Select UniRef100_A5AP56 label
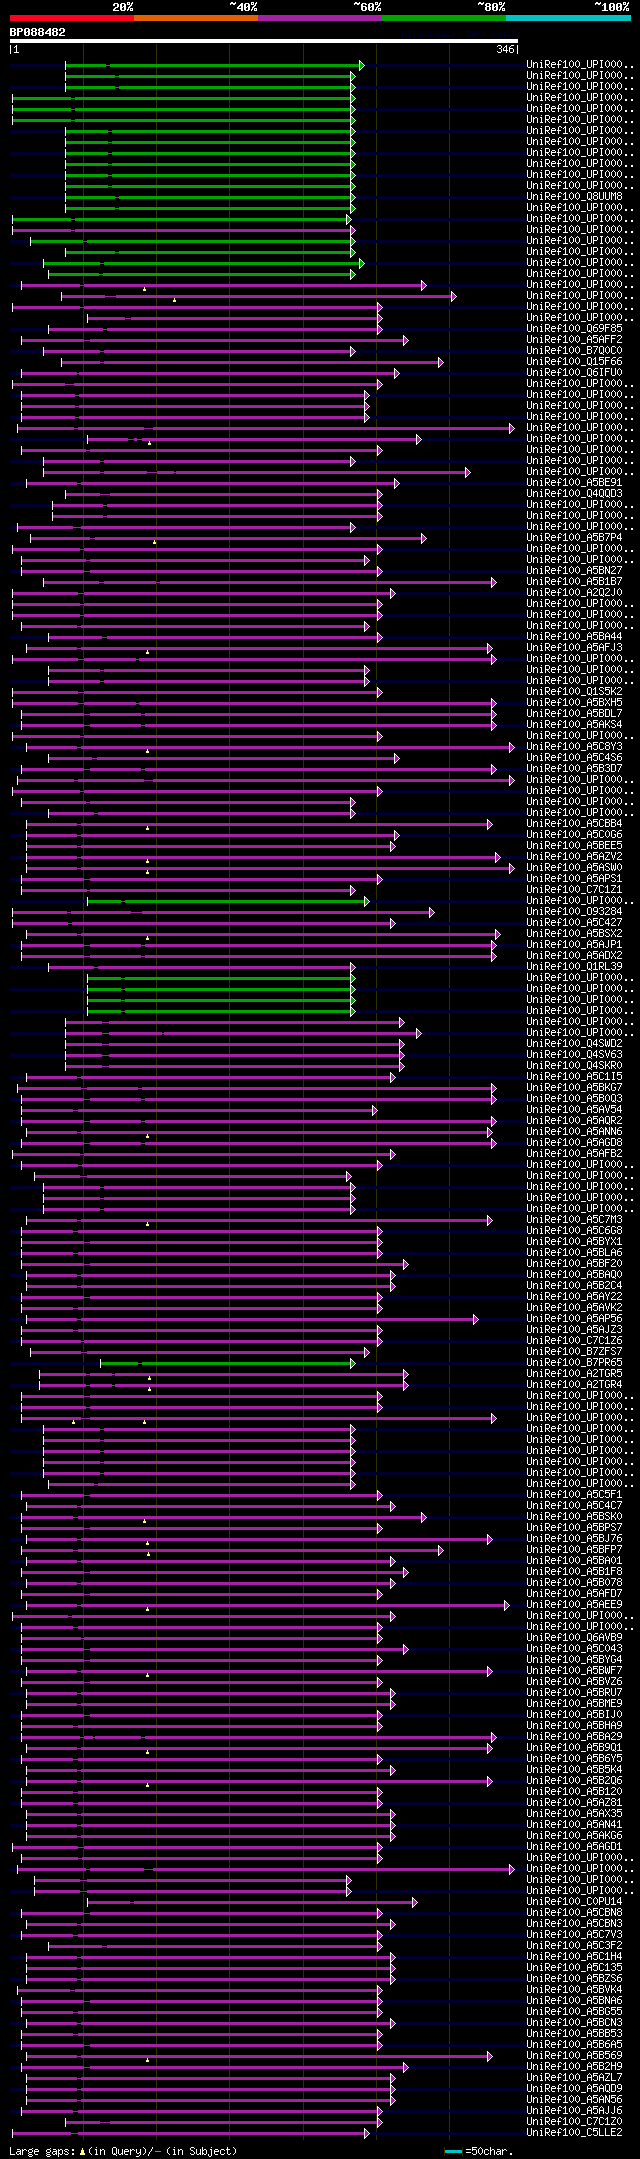Viewport: 640px width, 2159px height. [x=574, y=1319]
